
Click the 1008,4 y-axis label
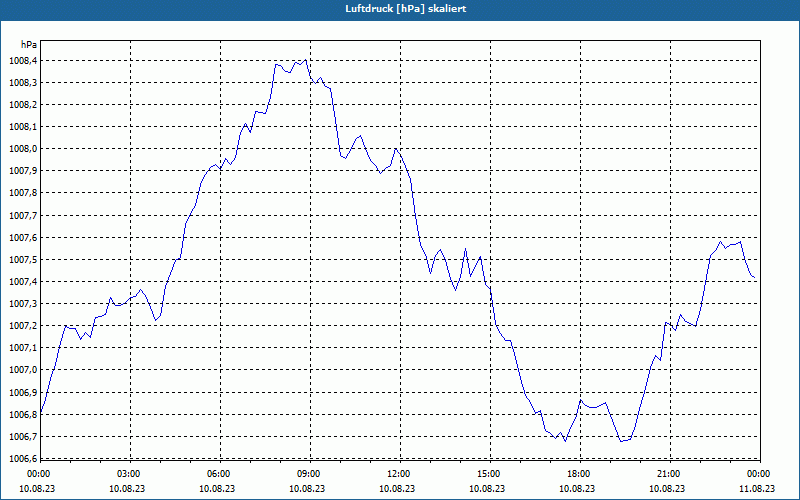(23, 61)
